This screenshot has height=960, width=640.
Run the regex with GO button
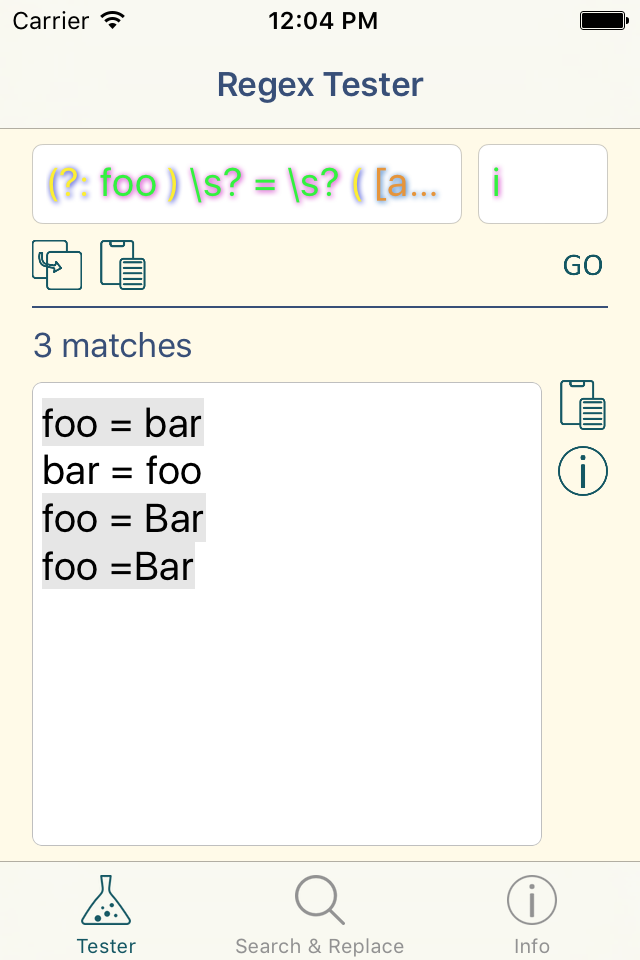582,265
